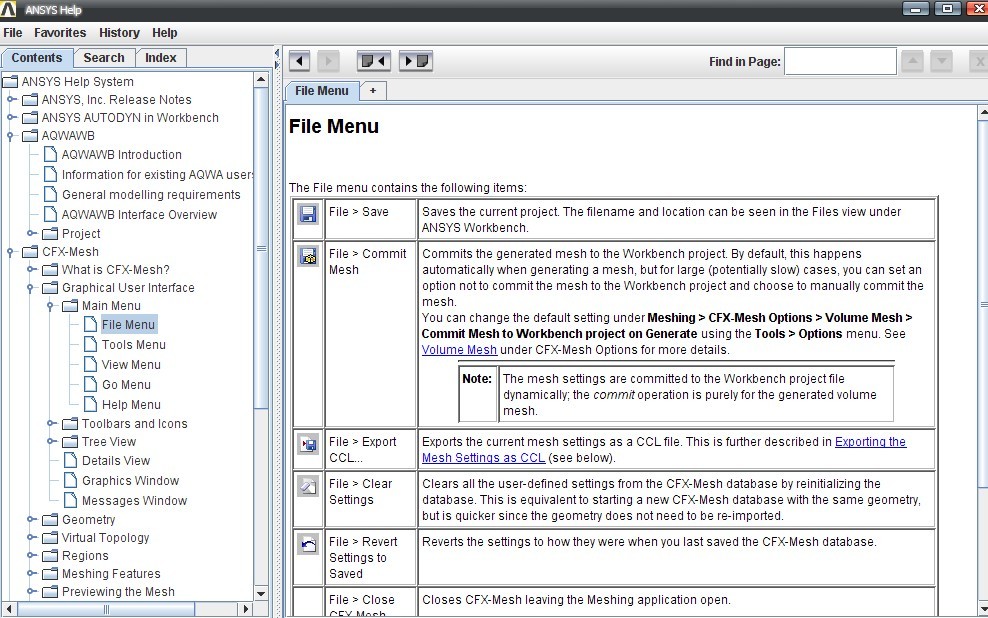This screenshot has height=618, width=988.
Task: Jump to next topic toolbar icon
Action: click(416, 61)
